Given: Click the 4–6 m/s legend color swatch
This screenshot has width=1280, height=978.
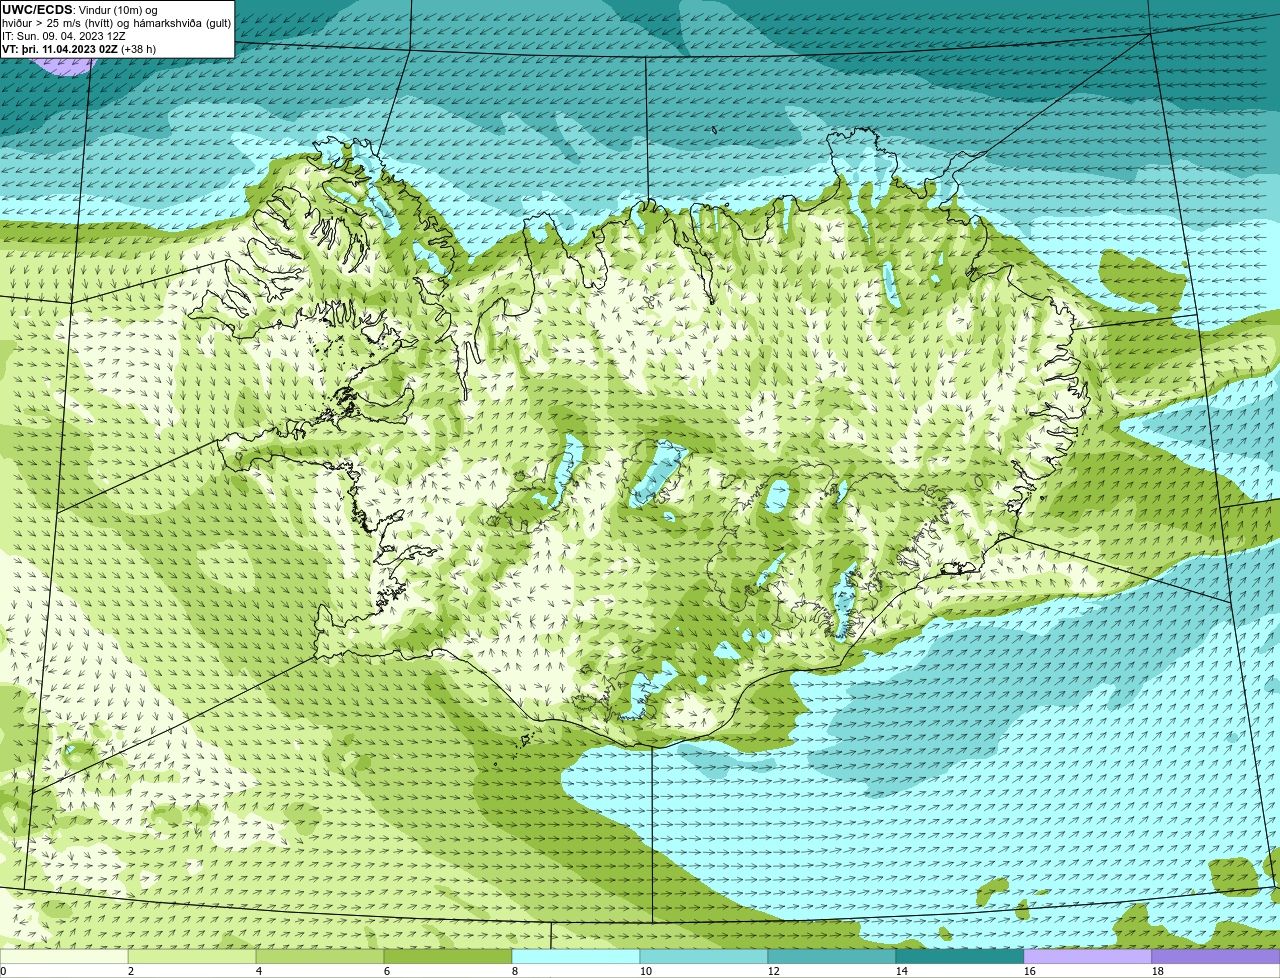Looking at the screenshot, I should click(320, 956).
